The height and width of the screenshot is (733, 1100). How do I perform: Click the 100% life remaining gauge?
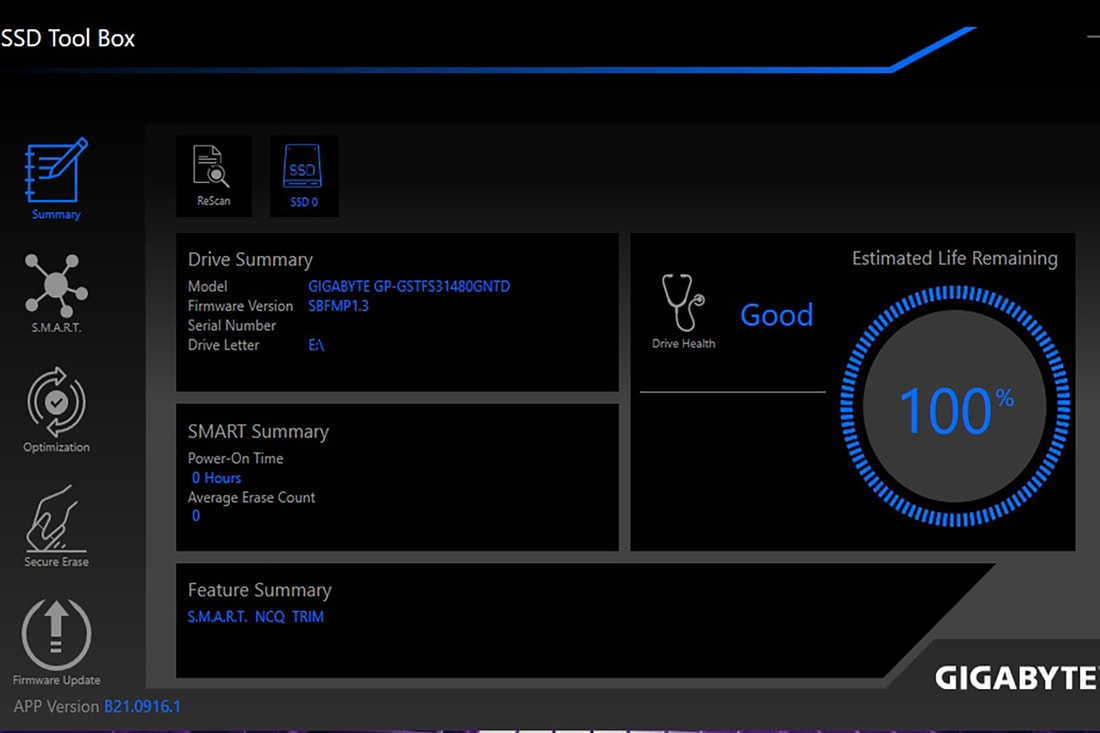click(955, 405)
